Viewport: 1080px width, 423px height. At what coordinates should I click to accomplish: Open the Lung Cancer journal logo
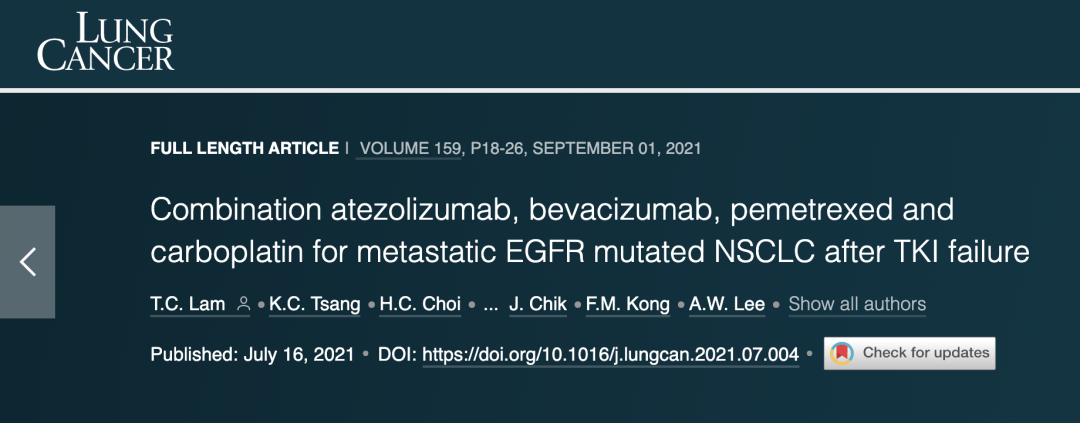(x=105, y=41)
